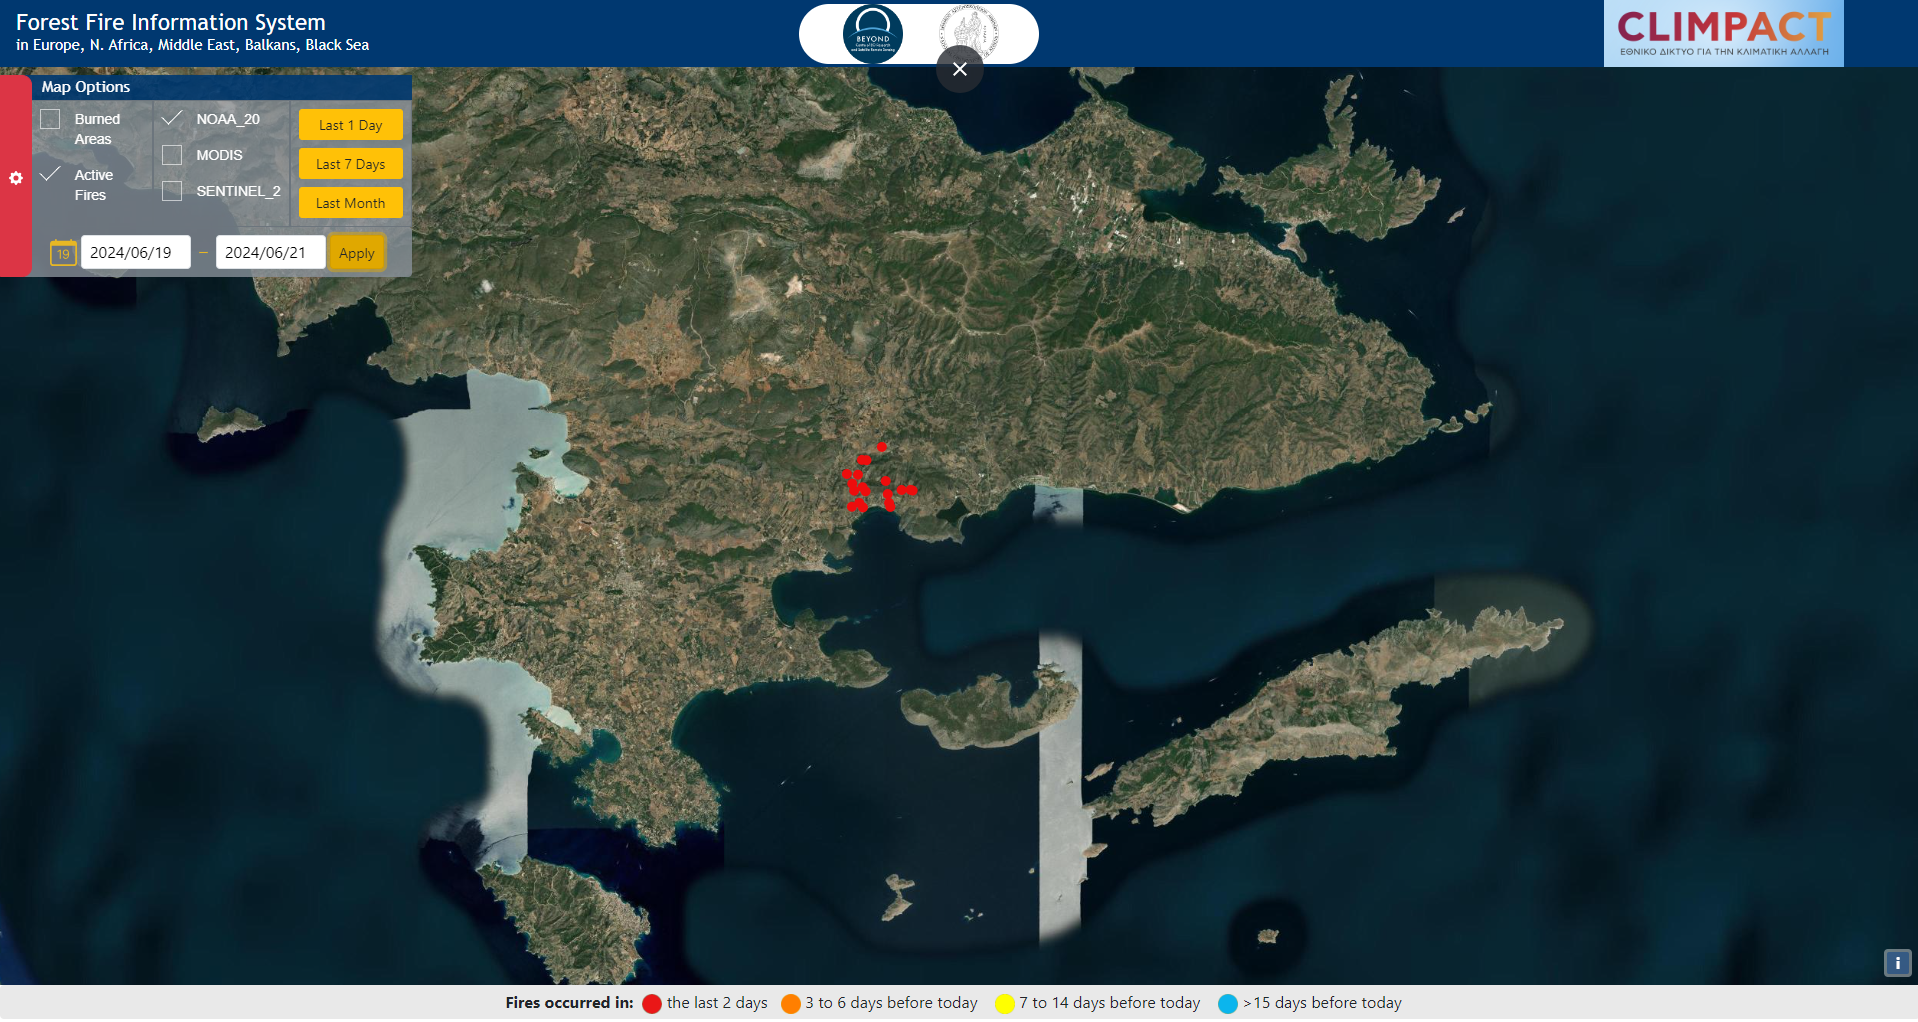Show fires from Last 7 Days

pos(351,164)
